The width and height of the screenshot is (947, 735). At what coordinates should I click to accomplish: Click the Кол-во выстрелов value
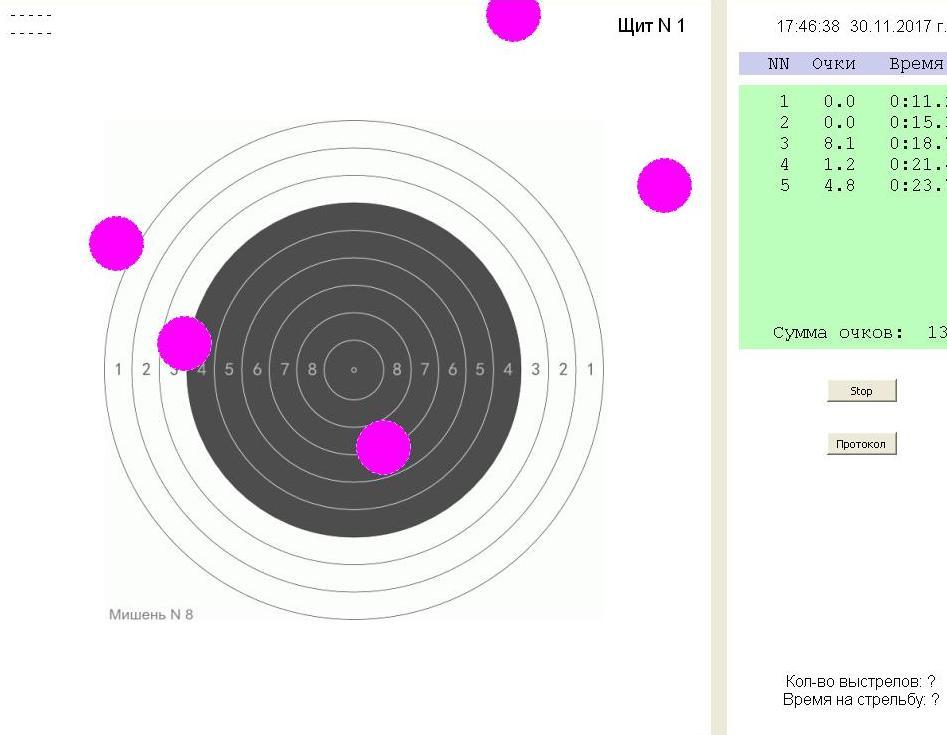[931, 682]
